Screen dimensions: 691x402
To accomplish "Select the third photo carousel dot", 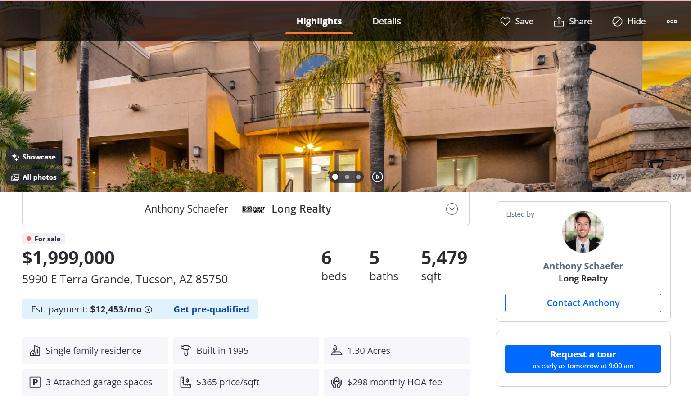I will 359,177.
